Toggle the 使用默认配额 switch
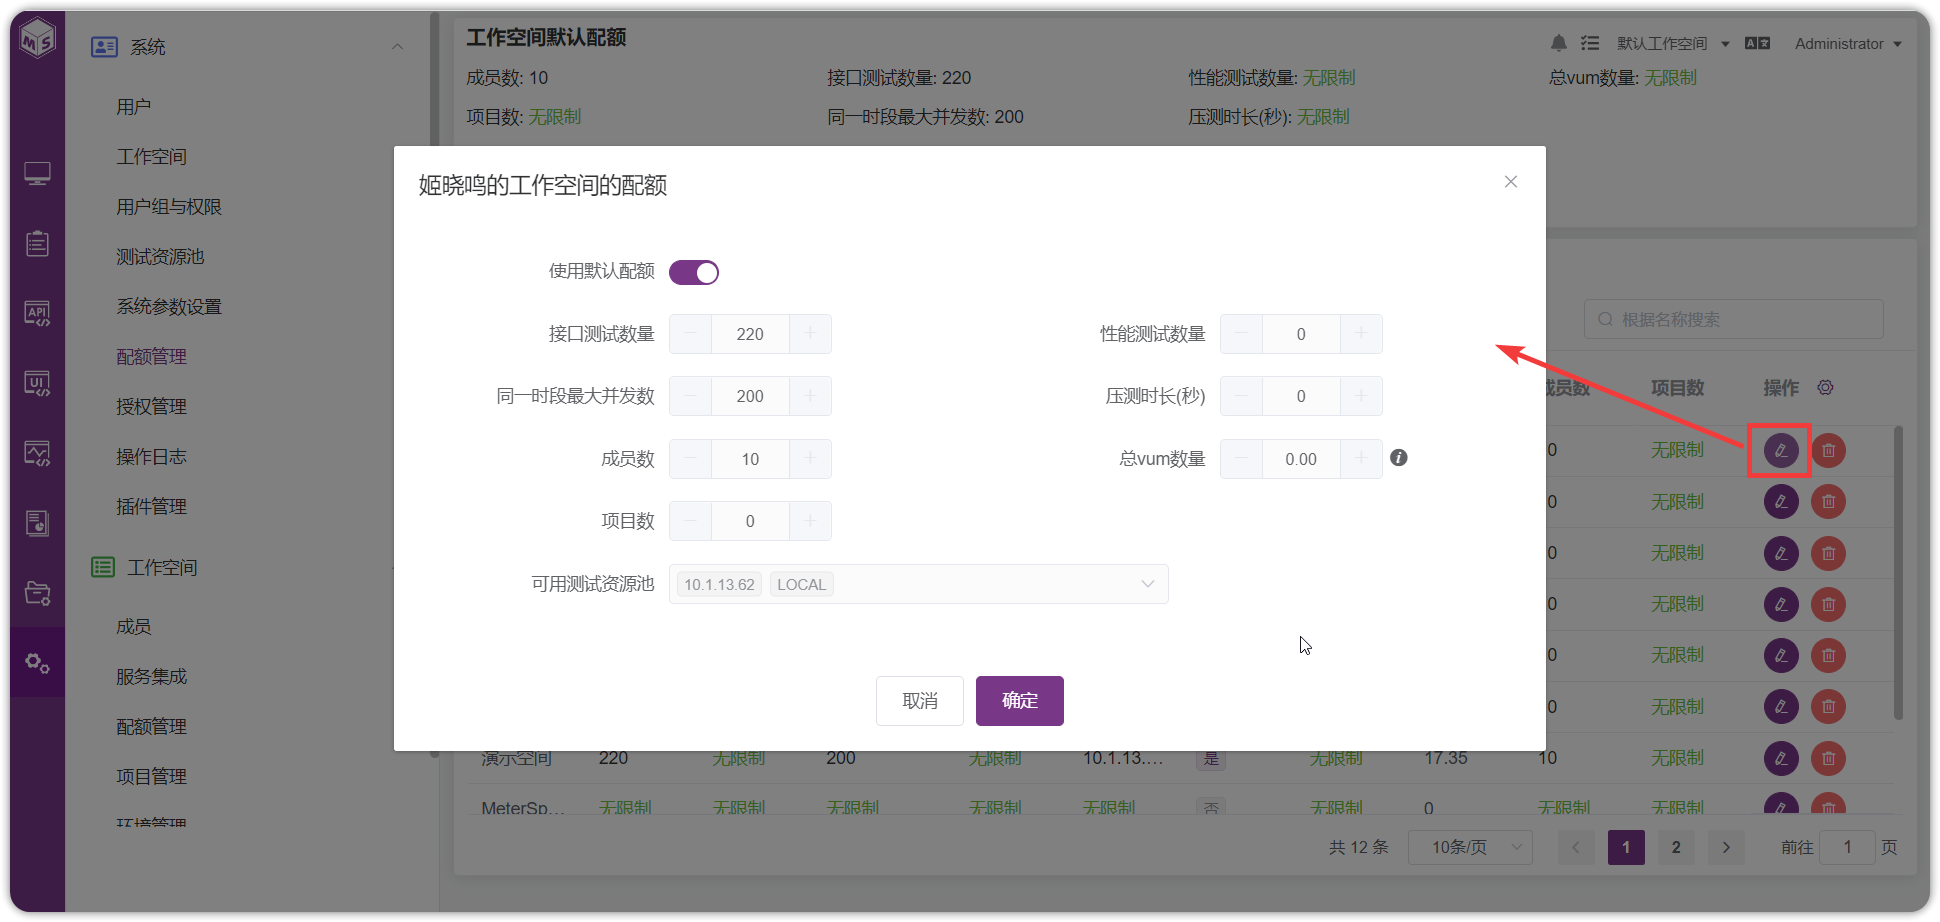This screenshot has width=1940, height=922. pyautogui.click(x=694, y=272)
